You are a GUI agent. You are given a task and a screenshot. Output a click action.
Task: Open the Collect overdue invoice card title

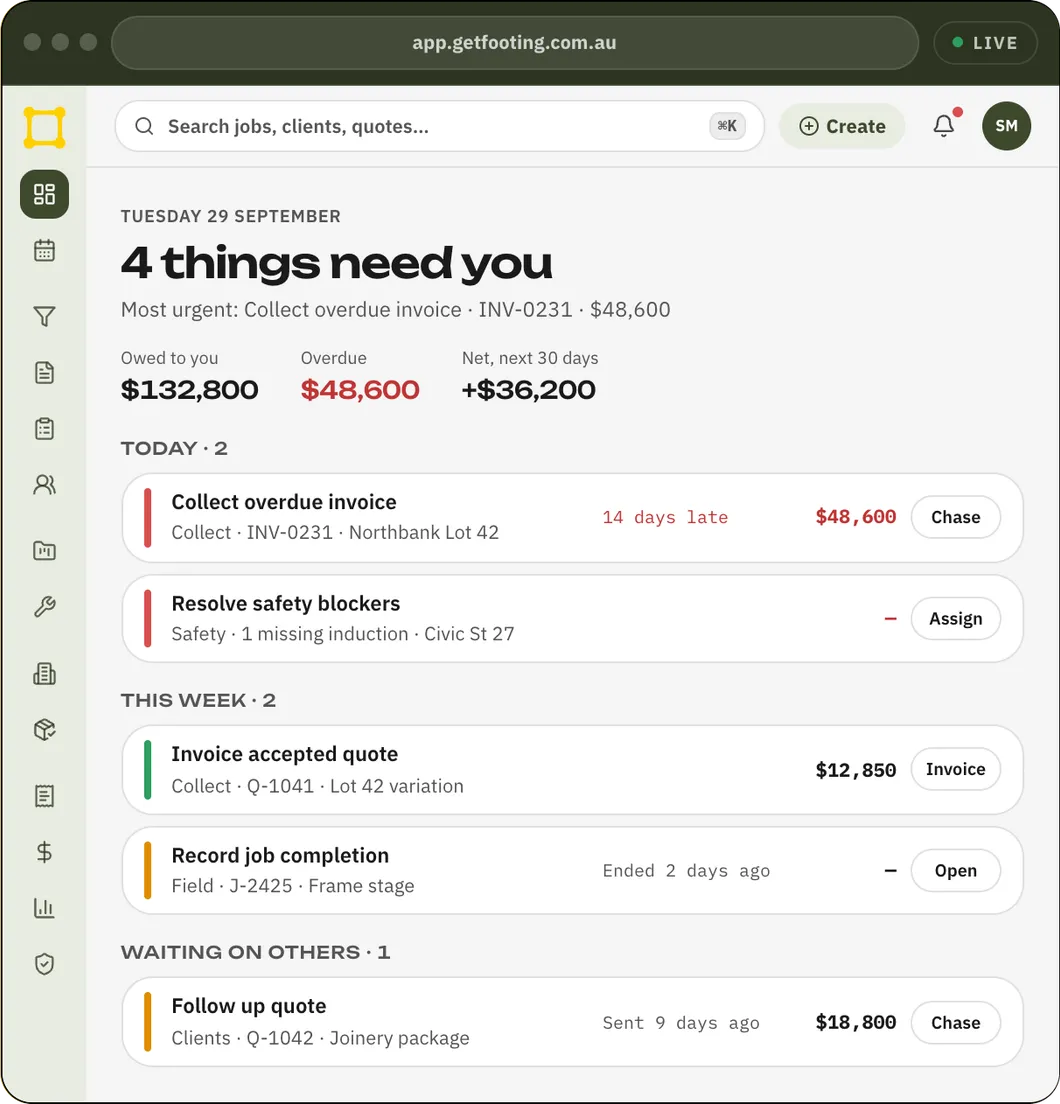click(284, 502)
